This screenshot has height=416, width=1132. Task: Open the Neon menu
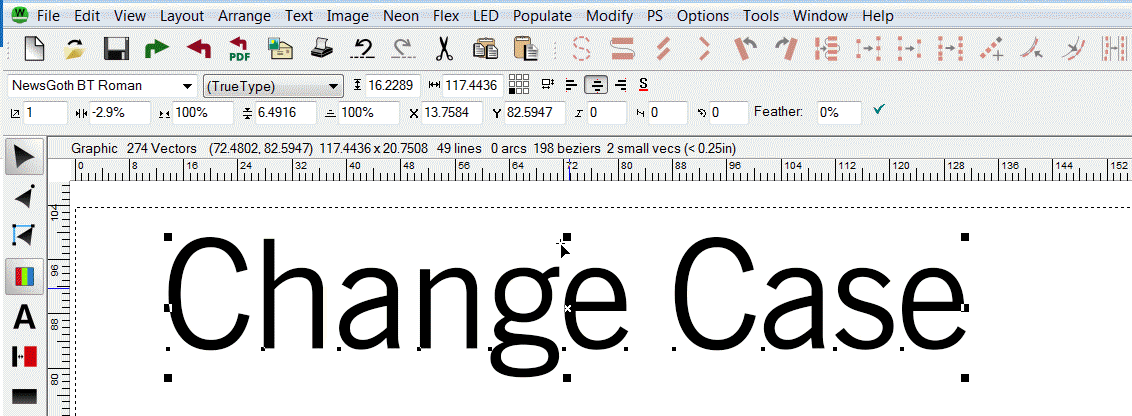pyautogui.click(x=401, y=16)
